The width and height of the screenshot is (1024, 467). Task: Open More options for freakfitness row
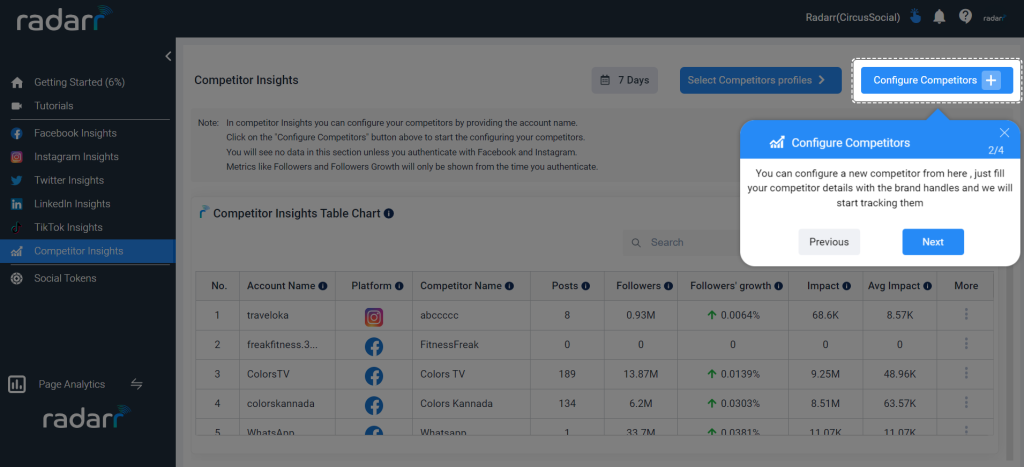[x=966, y=344]
